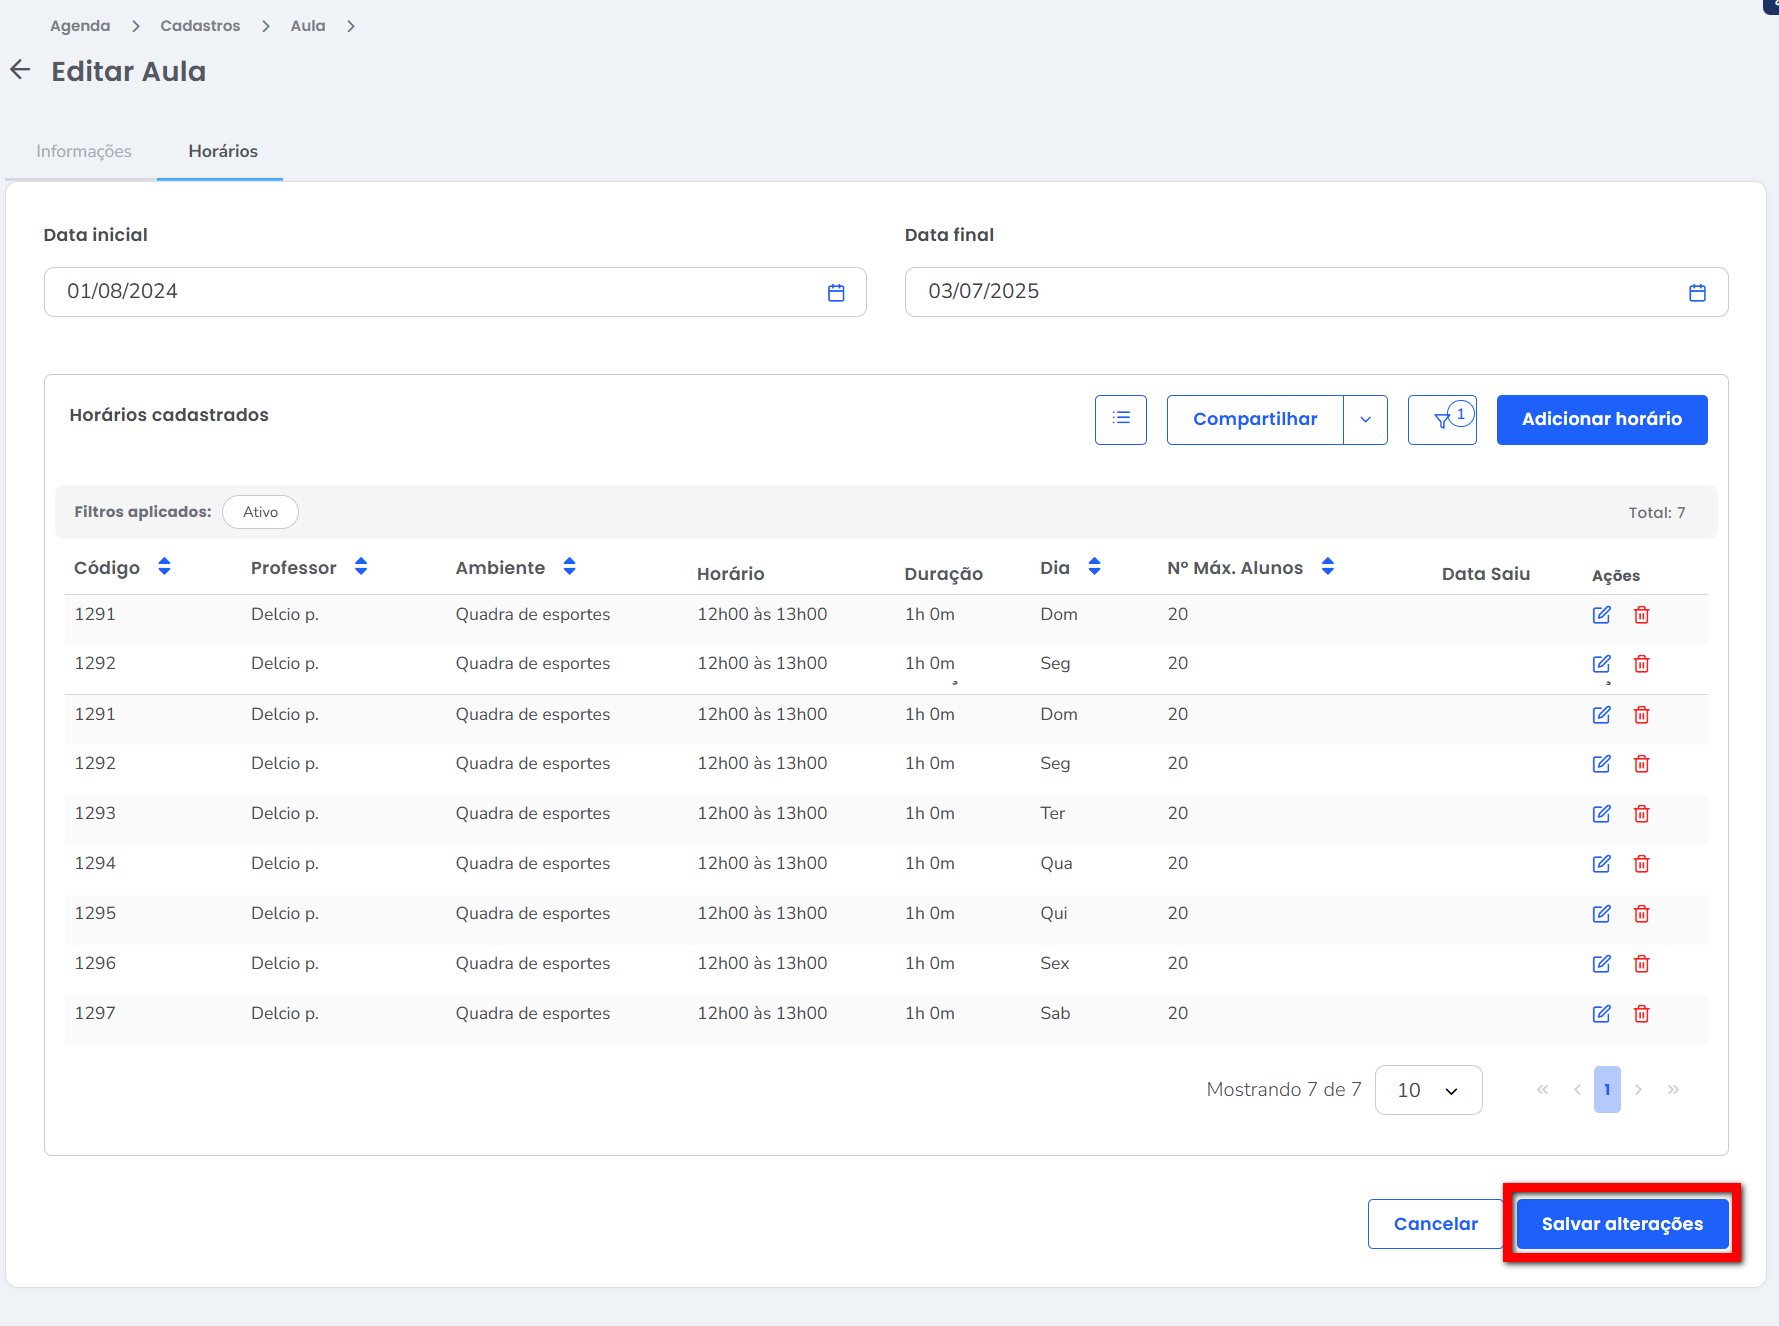Edit the schedule row with code 1297
The width and height of the screenshot is (1779, 1326).
coord(1601,1014)
